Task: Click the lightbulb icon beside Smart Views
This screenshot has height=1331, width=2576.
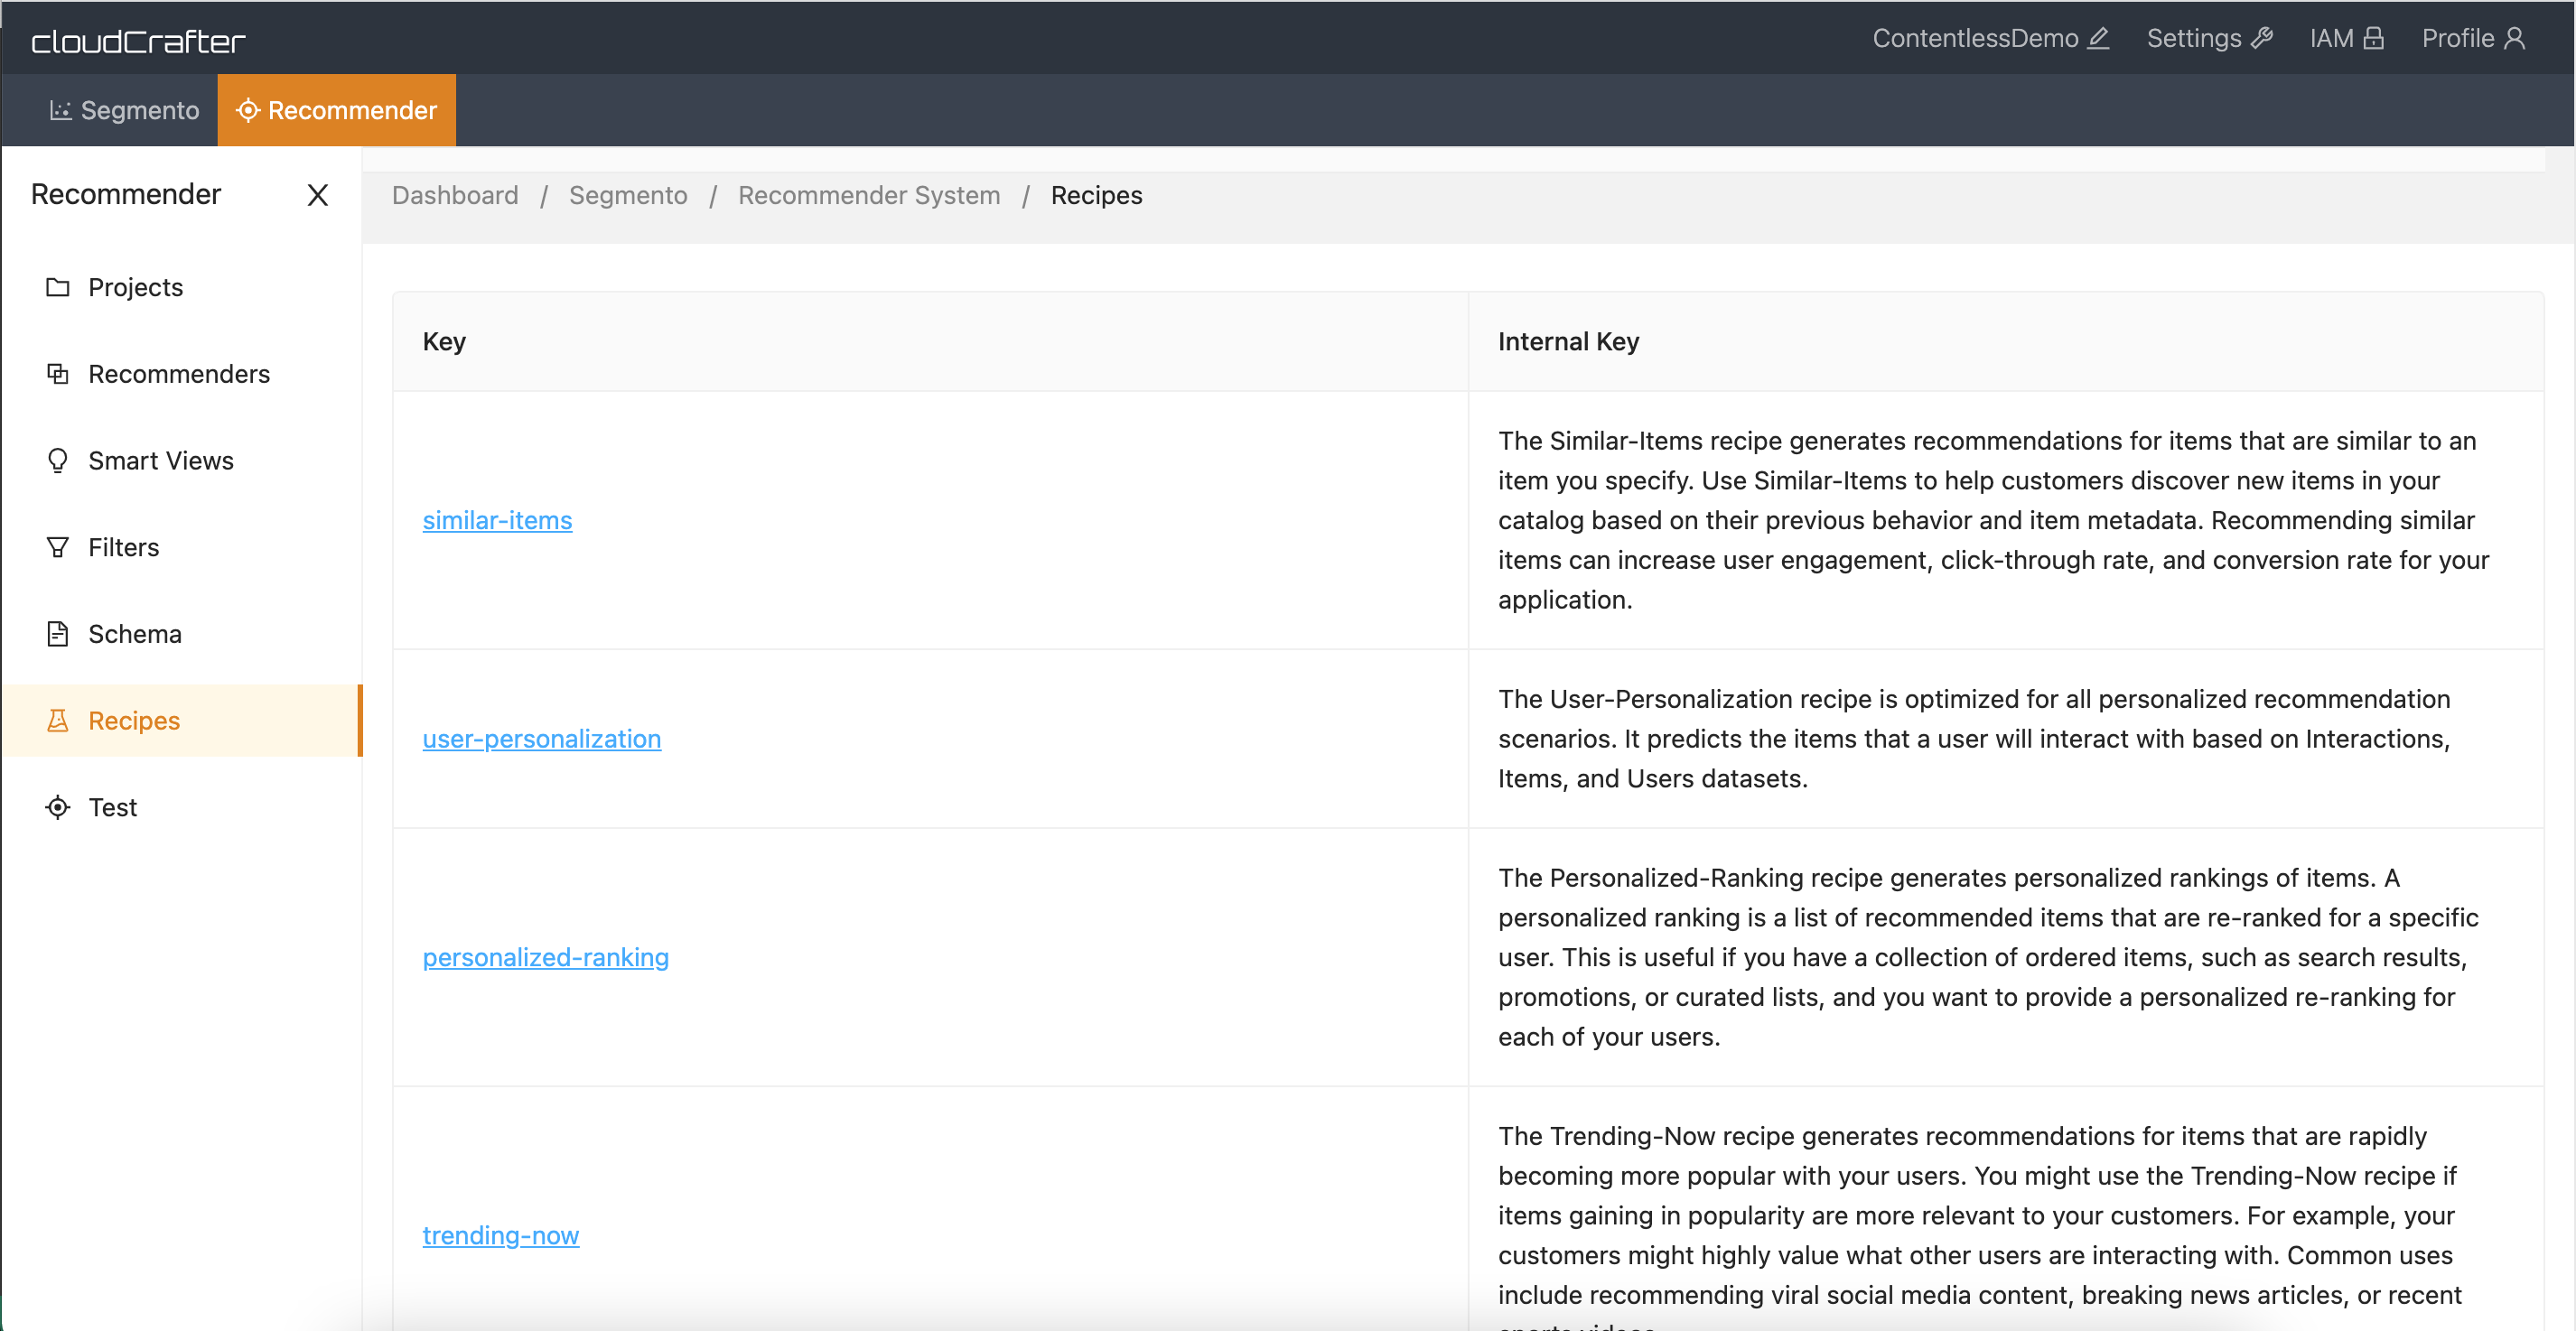Action: pyautogui.click(x=58, y=460)
